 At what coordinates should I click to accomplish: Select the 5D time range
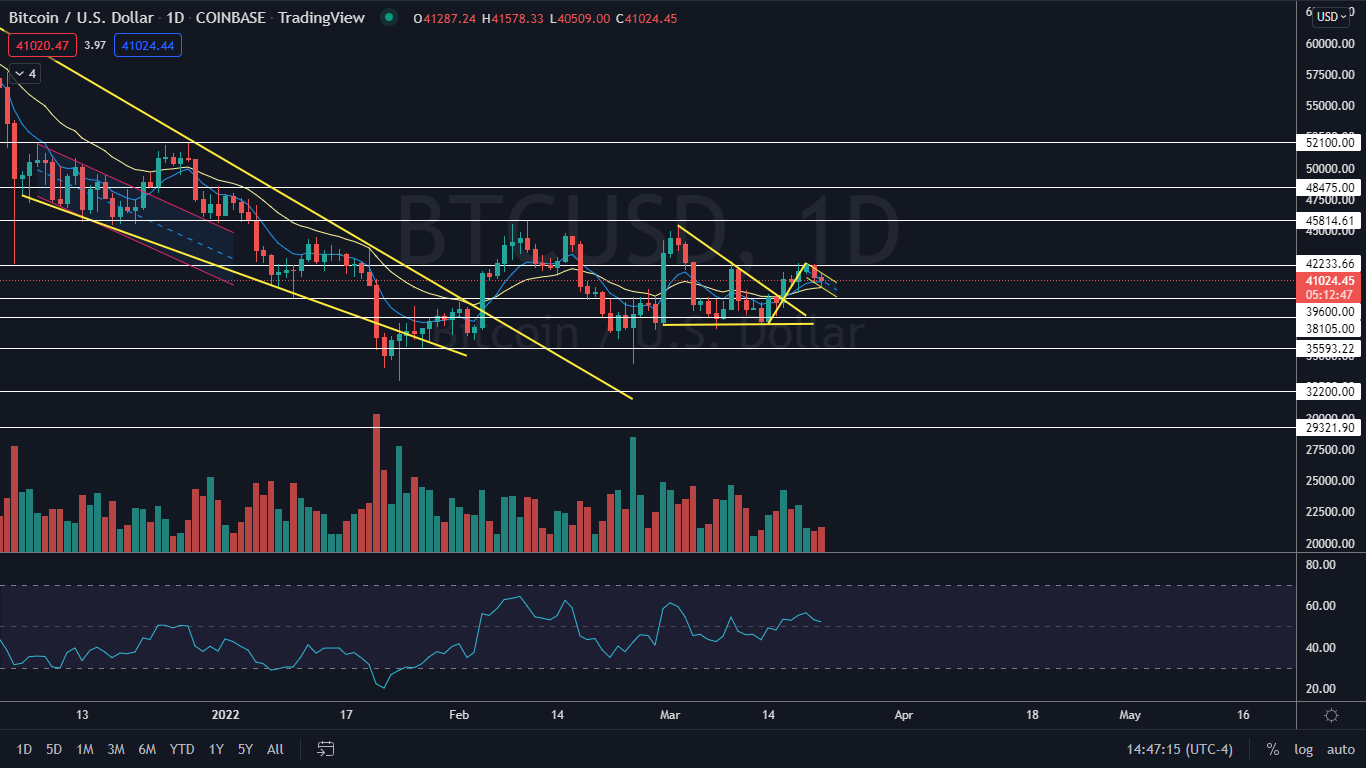click(54, 749)
